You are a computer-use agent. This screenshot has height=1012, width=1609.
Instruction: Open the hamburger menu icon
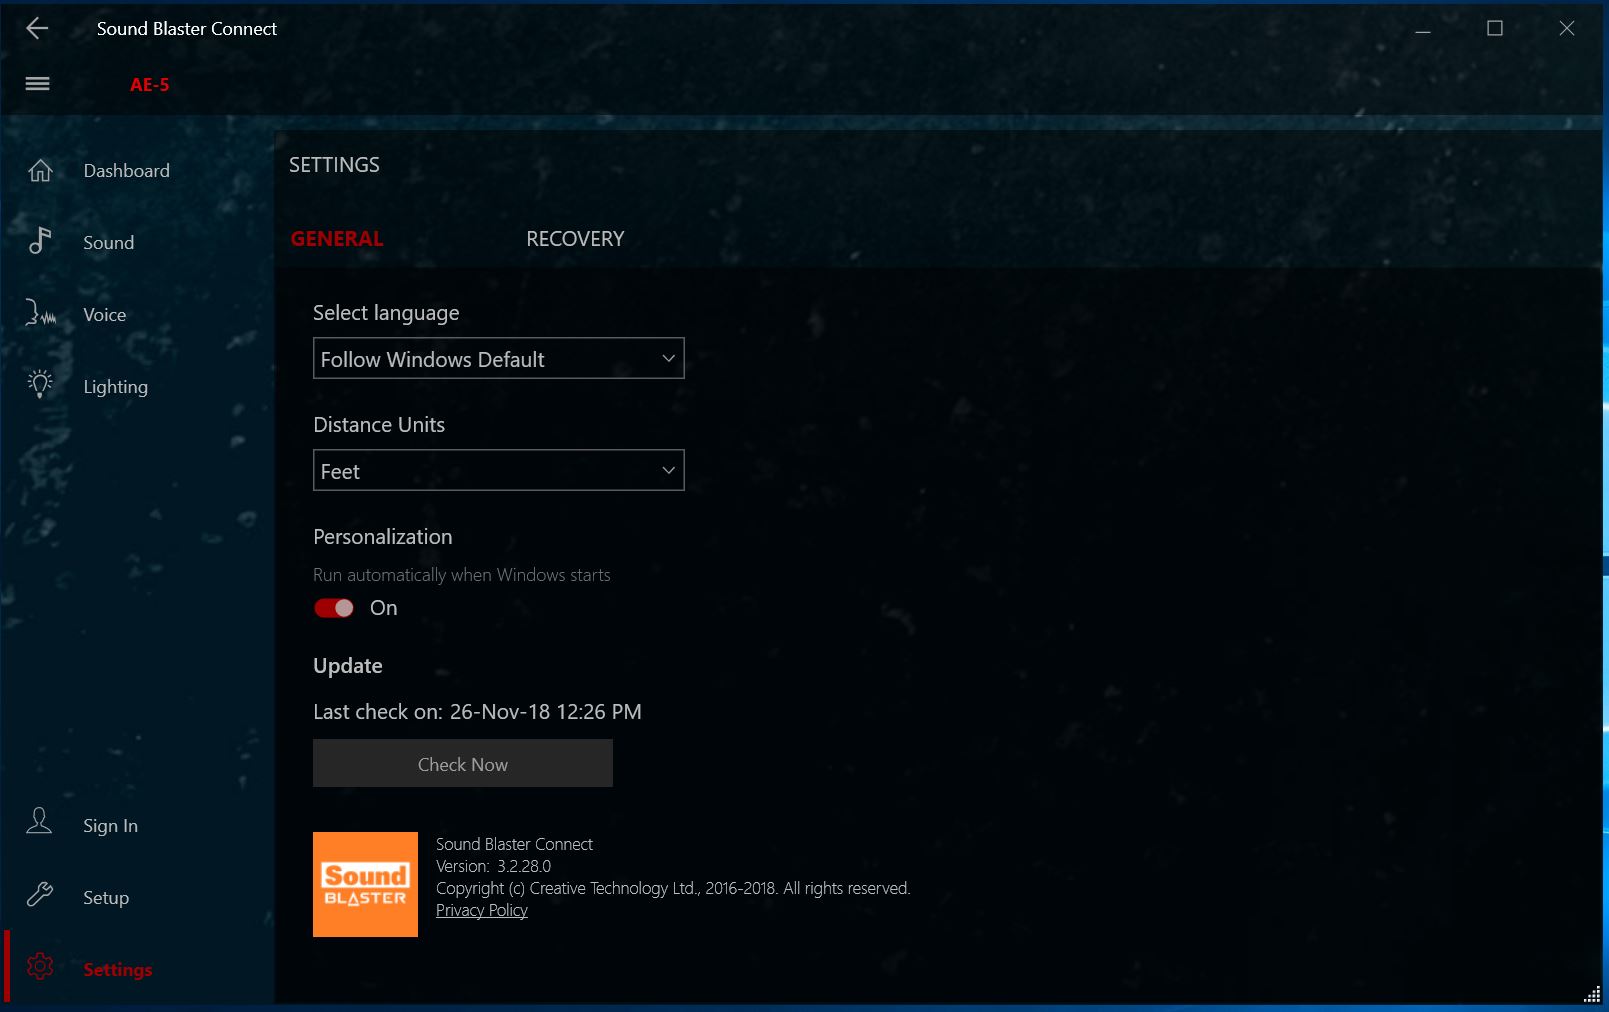(37, 84)
